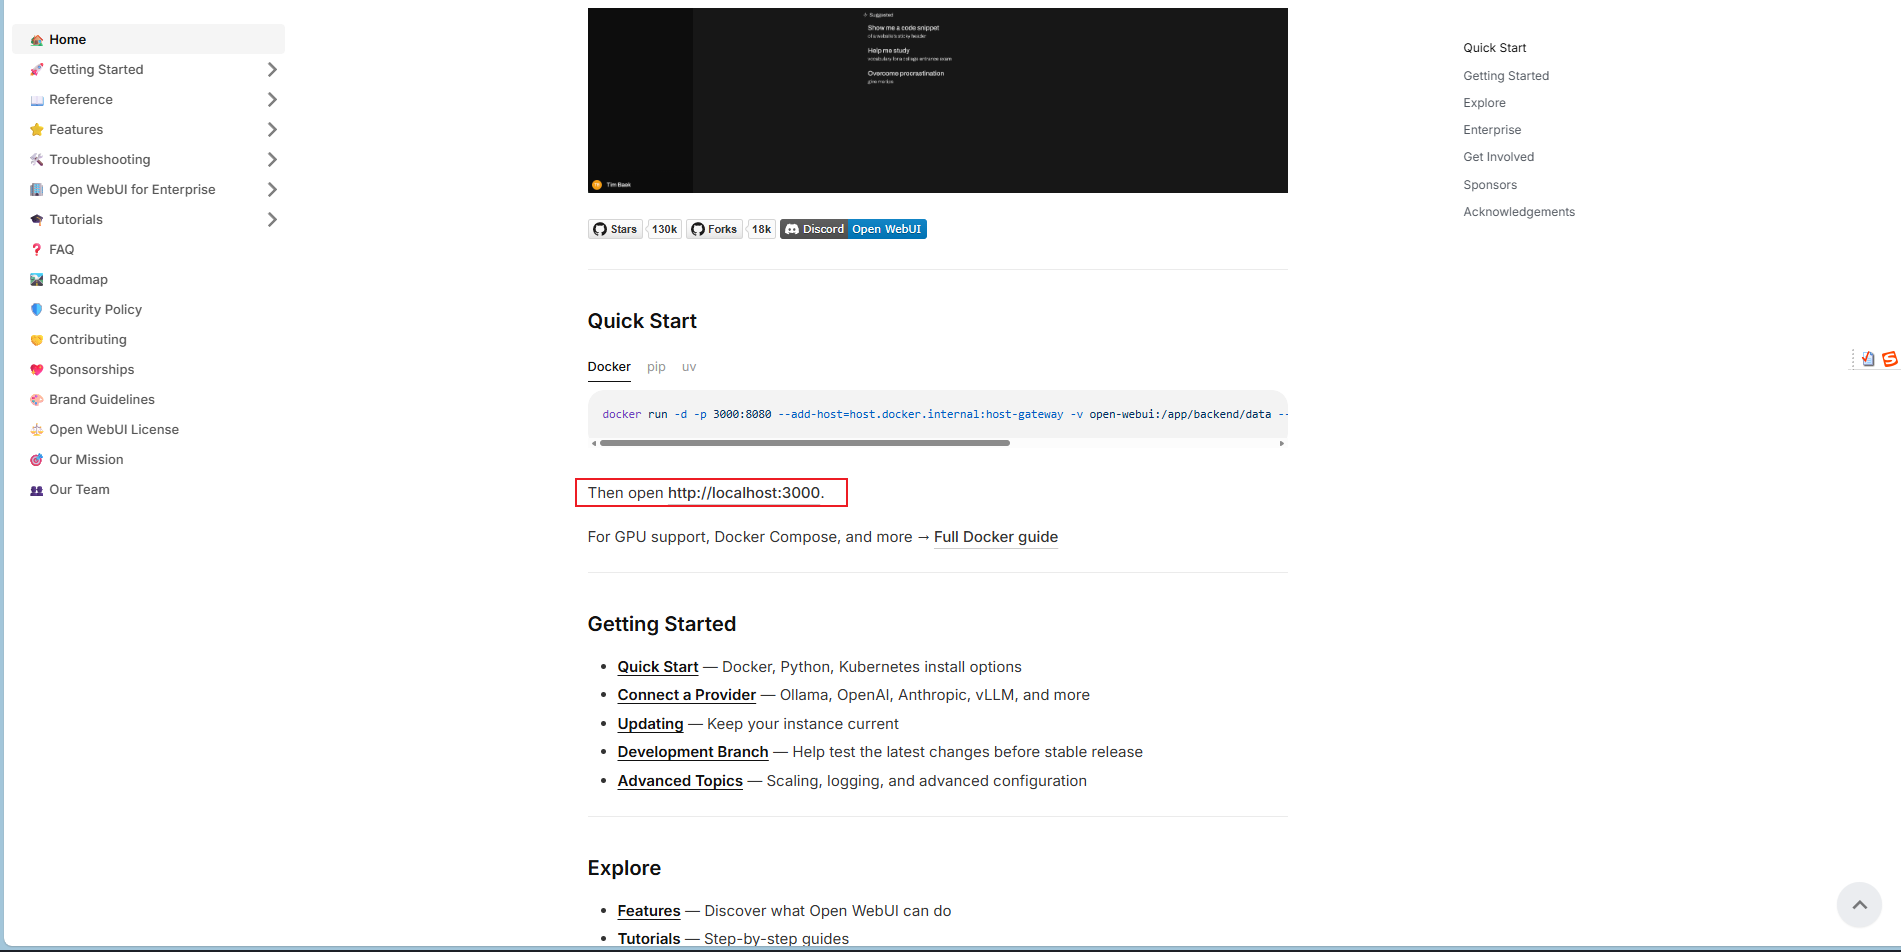Jump to Get Involved in table of contents
The height and width of the screenshot is (952, 1901).
click(x=1498, y=157)
